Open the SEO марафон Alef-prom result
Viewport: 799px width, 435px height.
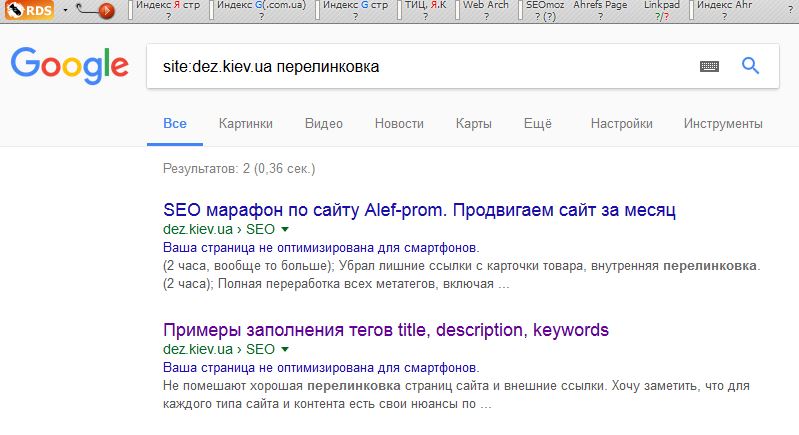(x=419, y=210)
